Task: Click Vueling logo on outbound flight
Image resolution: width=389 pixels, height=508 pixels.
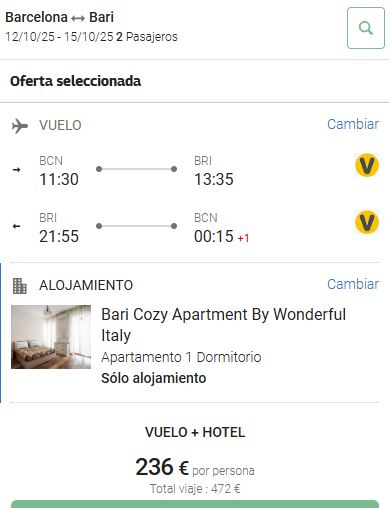Action: click(367, 165)
